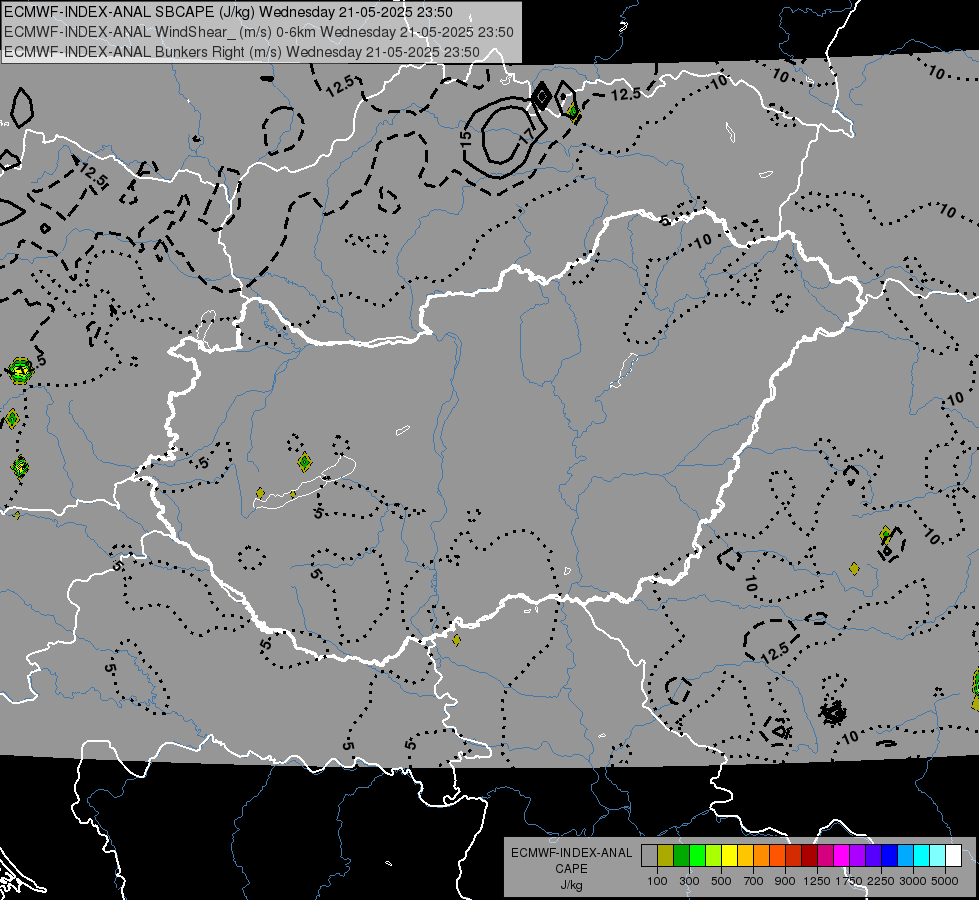Viewport: 979px width, 900px height.
Task: Click the WindShear 0-6km title line
Action: click(x=259, y=32)
